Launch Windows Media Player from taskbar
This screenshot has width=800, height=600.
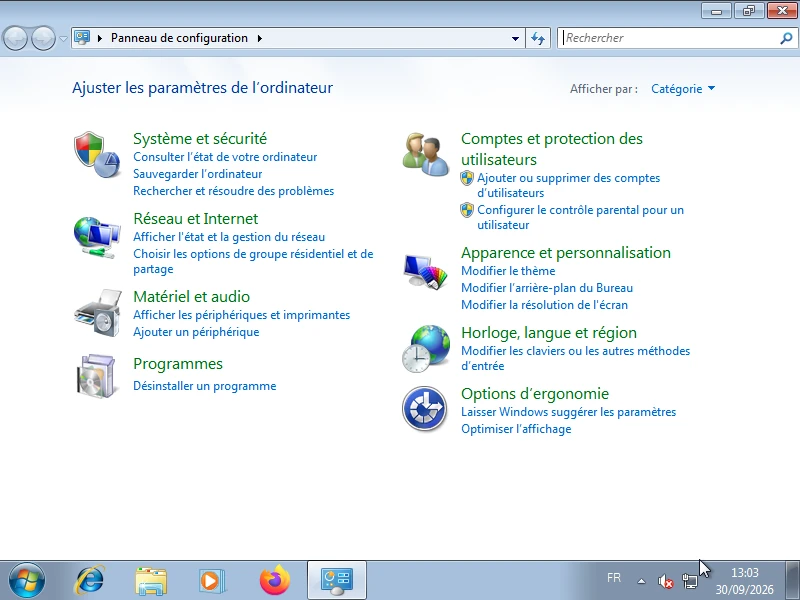[211, 581]
